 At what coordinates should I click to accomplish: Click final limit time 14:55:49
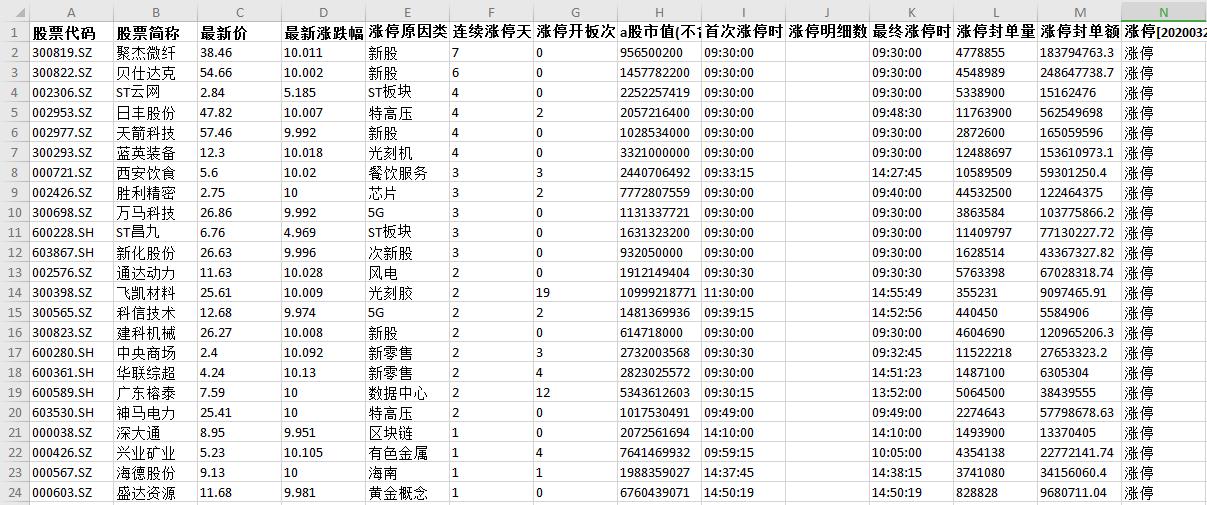911,292
